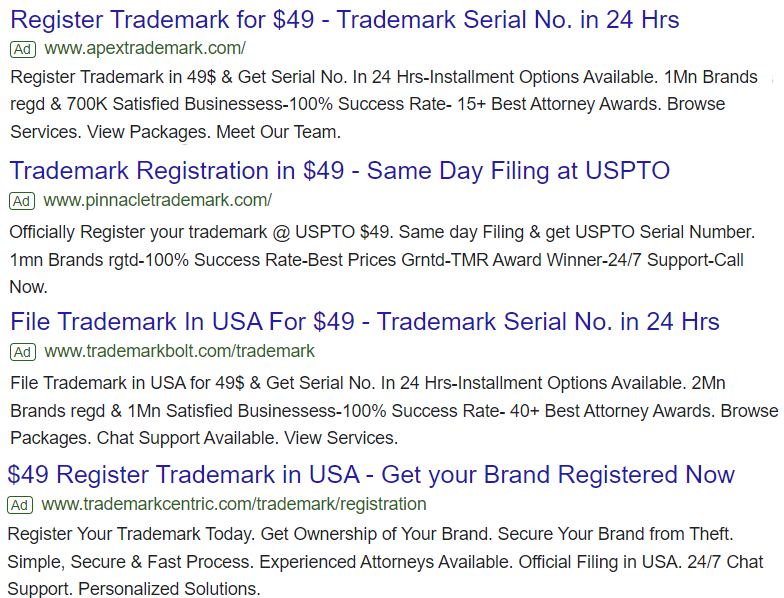The height and width of the screenshot is (598, 784).
Task: Click the www.apextrademark.com/ URL
Action: 145,48
